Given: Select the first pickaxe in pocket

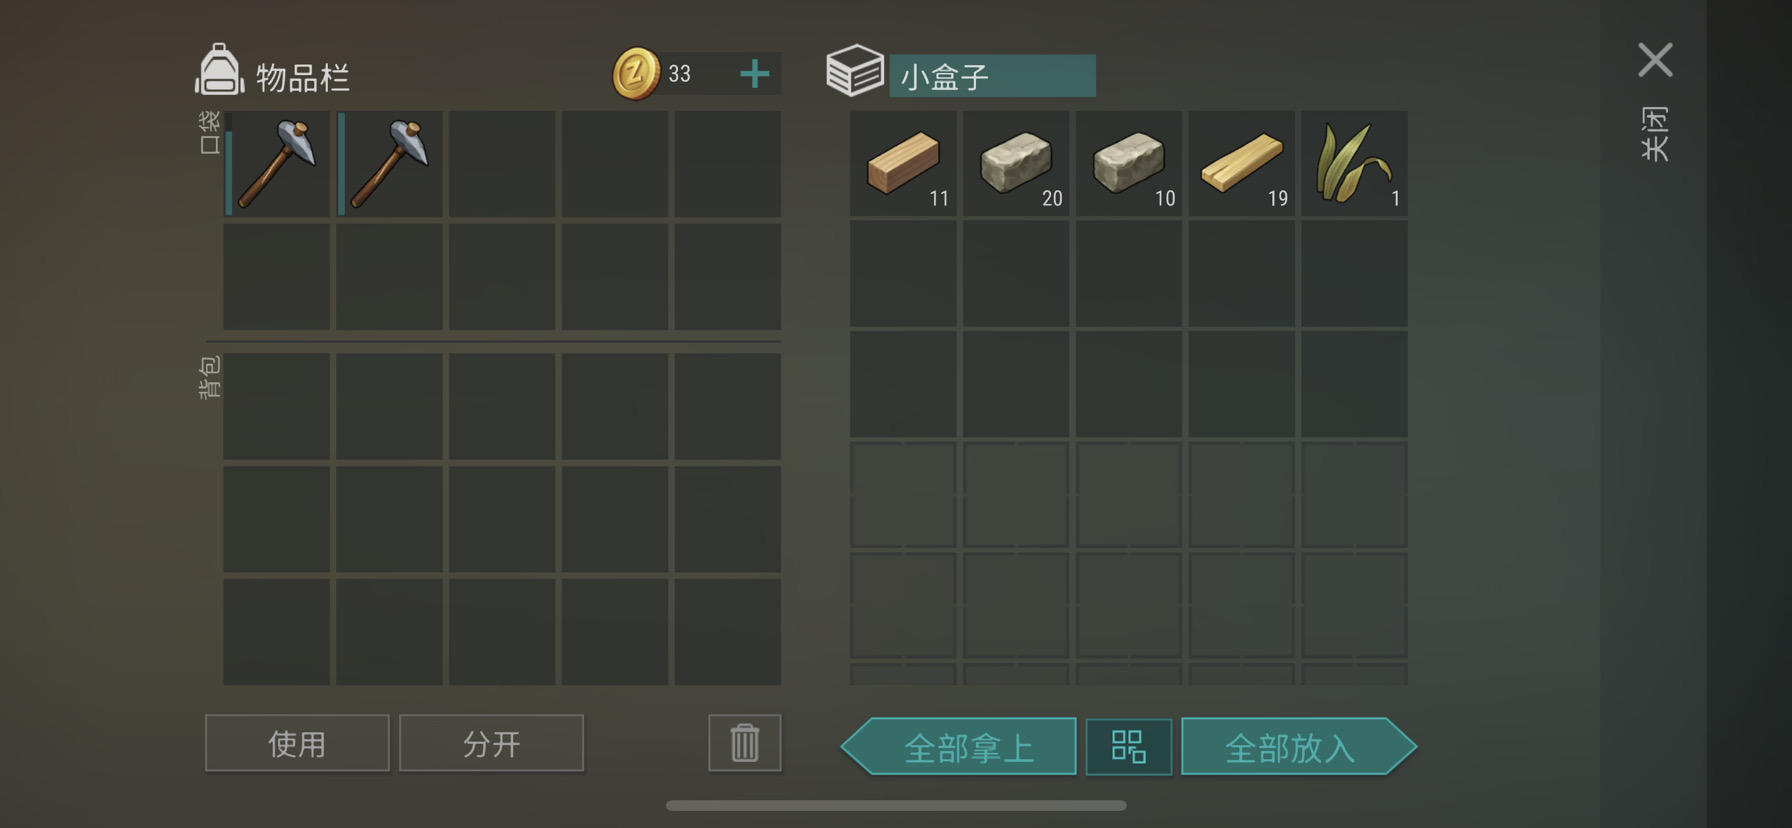Looking at the screenshot, I should click(277, 164).
